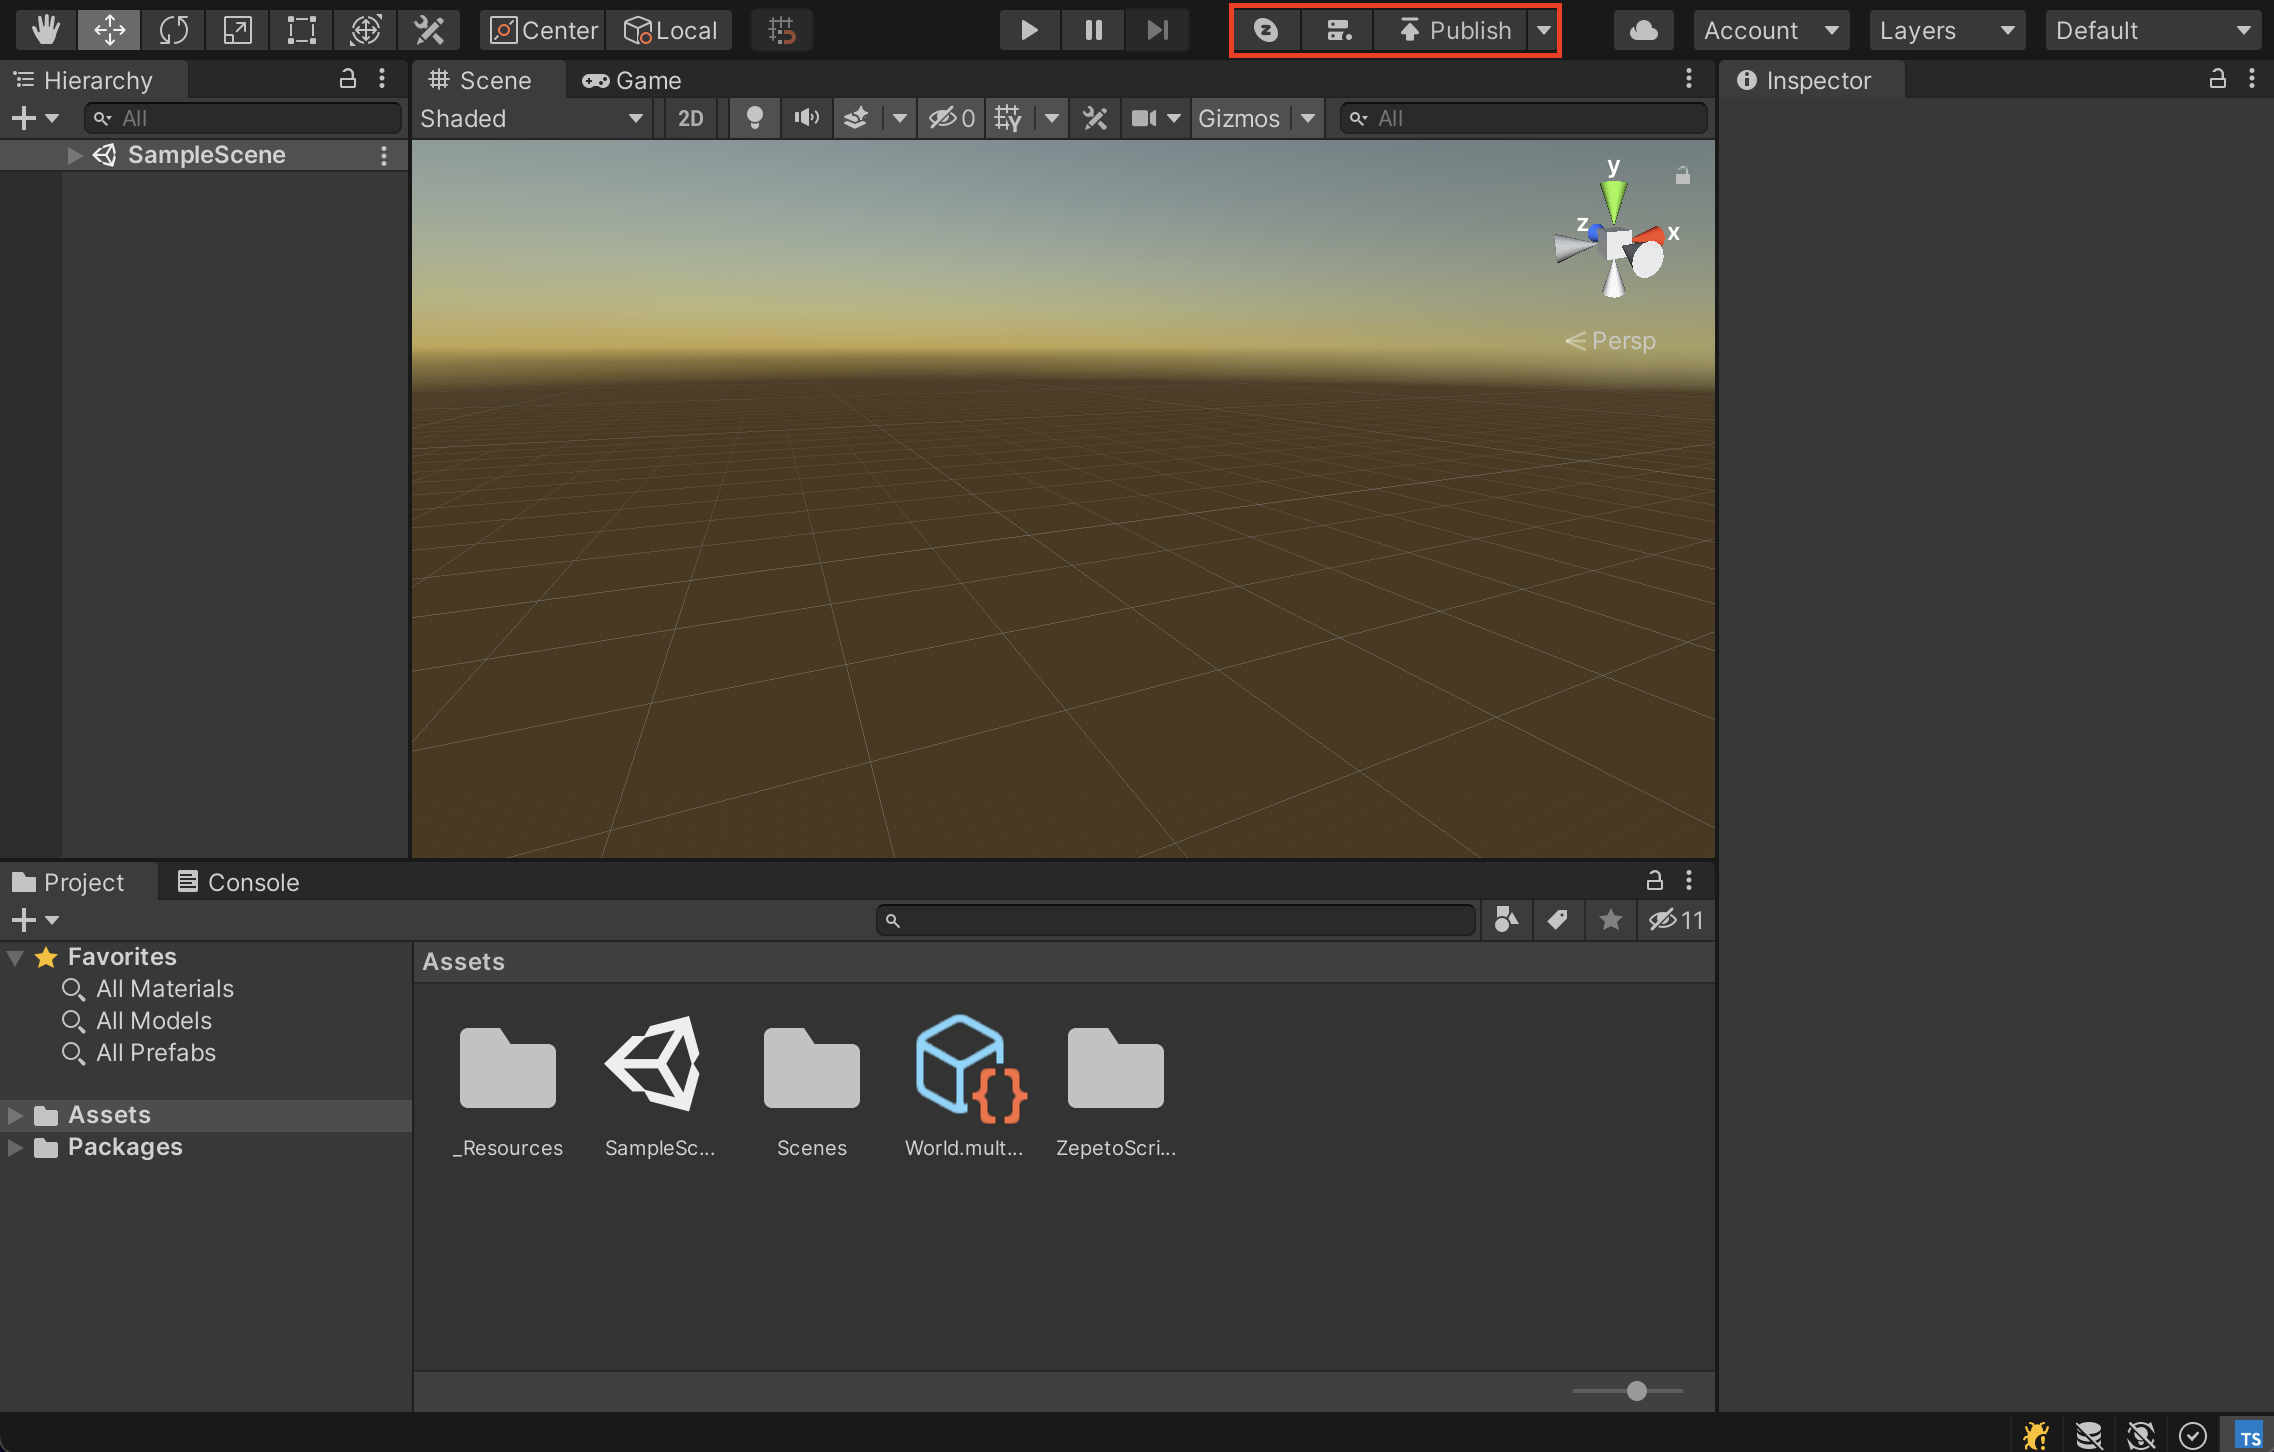
Task: Switch to the Game tab
Action: pyautogui.click(x=632, y=80)
